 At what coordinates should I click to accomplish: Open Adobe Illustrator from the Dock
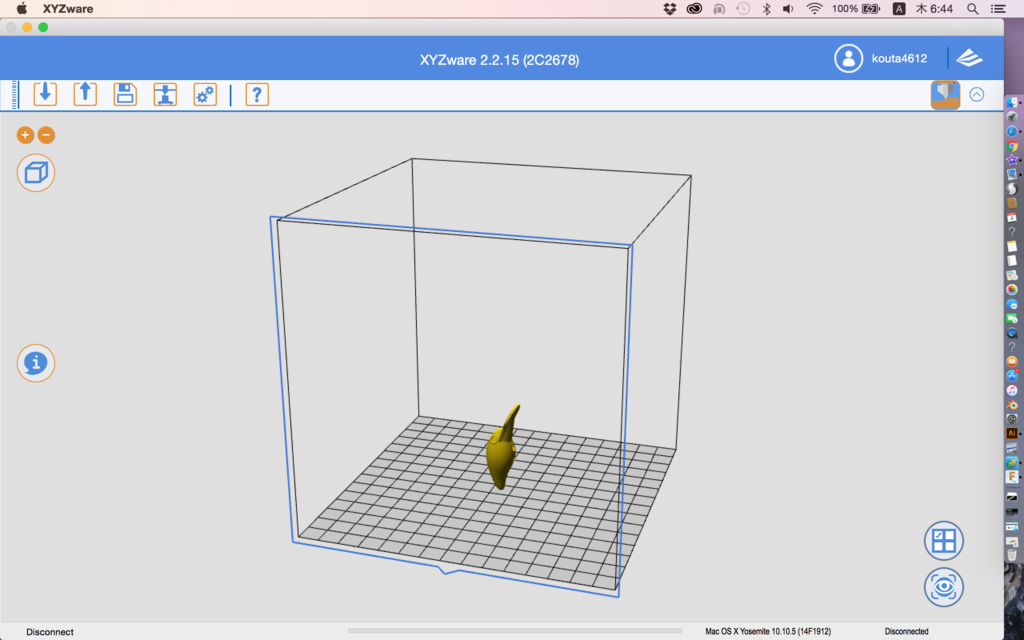tap(1012, 433)
